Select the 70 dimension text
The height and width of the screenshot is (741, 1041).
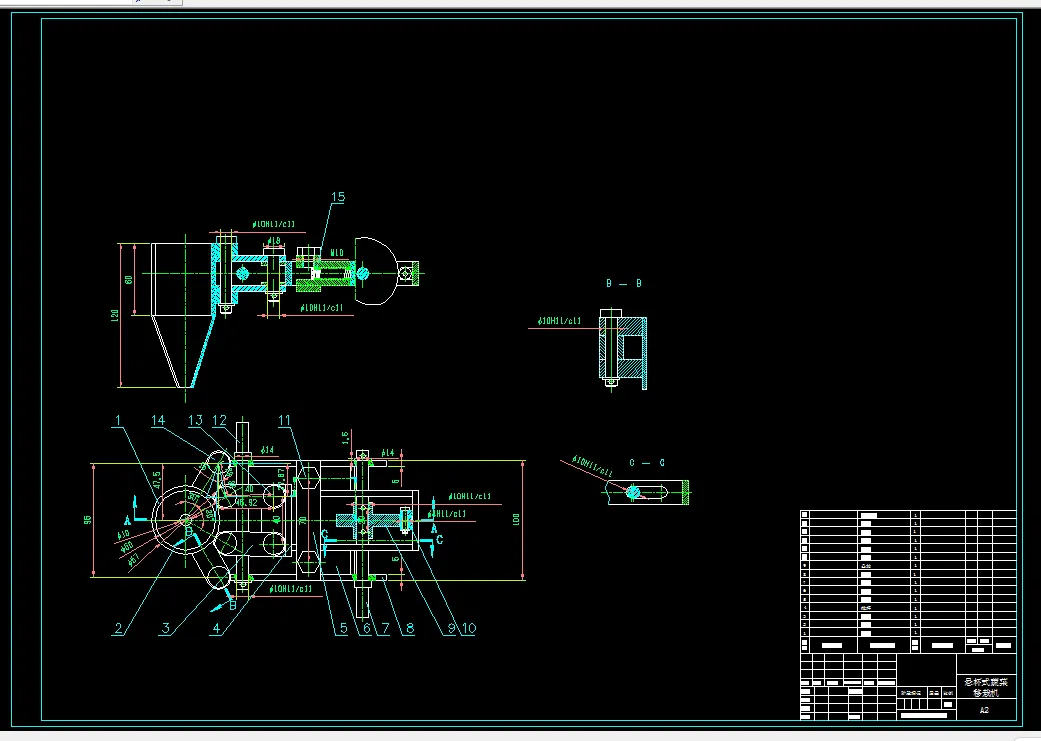[x=303, y=521]
